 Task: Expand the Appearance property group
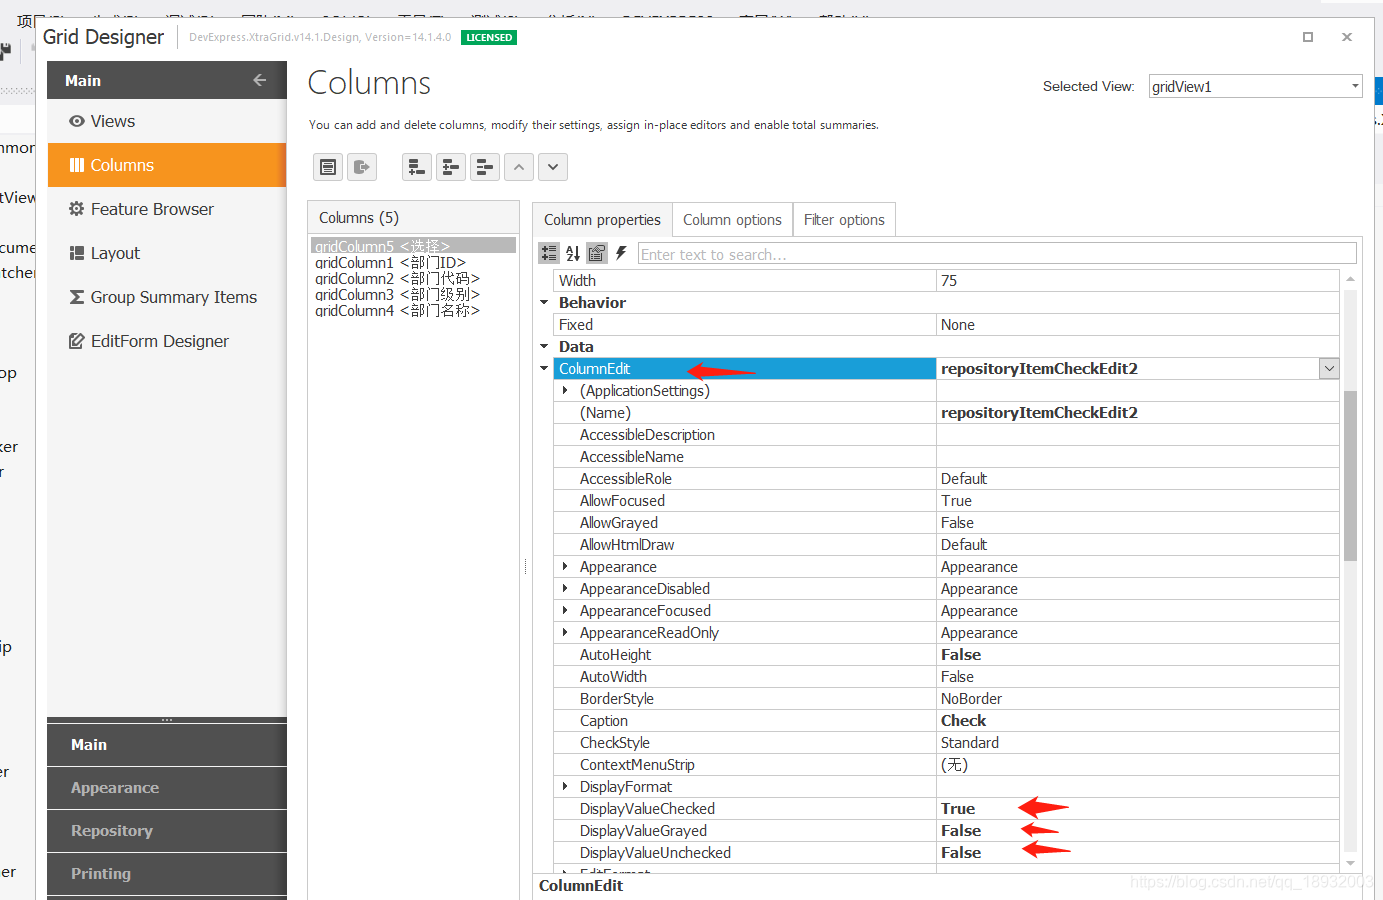(x=567, y=566)
